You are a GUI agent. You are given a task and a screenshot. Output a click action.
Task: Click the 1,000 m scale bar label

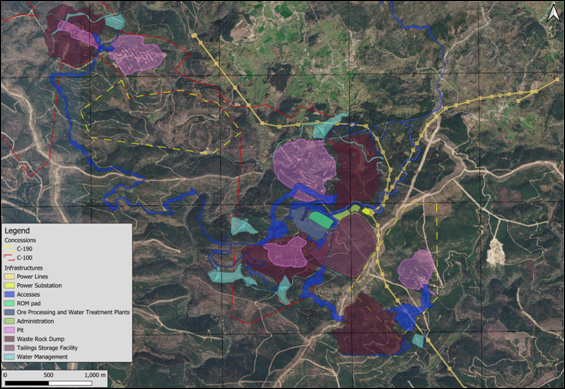pyautogui.click(x=95, y=375)
